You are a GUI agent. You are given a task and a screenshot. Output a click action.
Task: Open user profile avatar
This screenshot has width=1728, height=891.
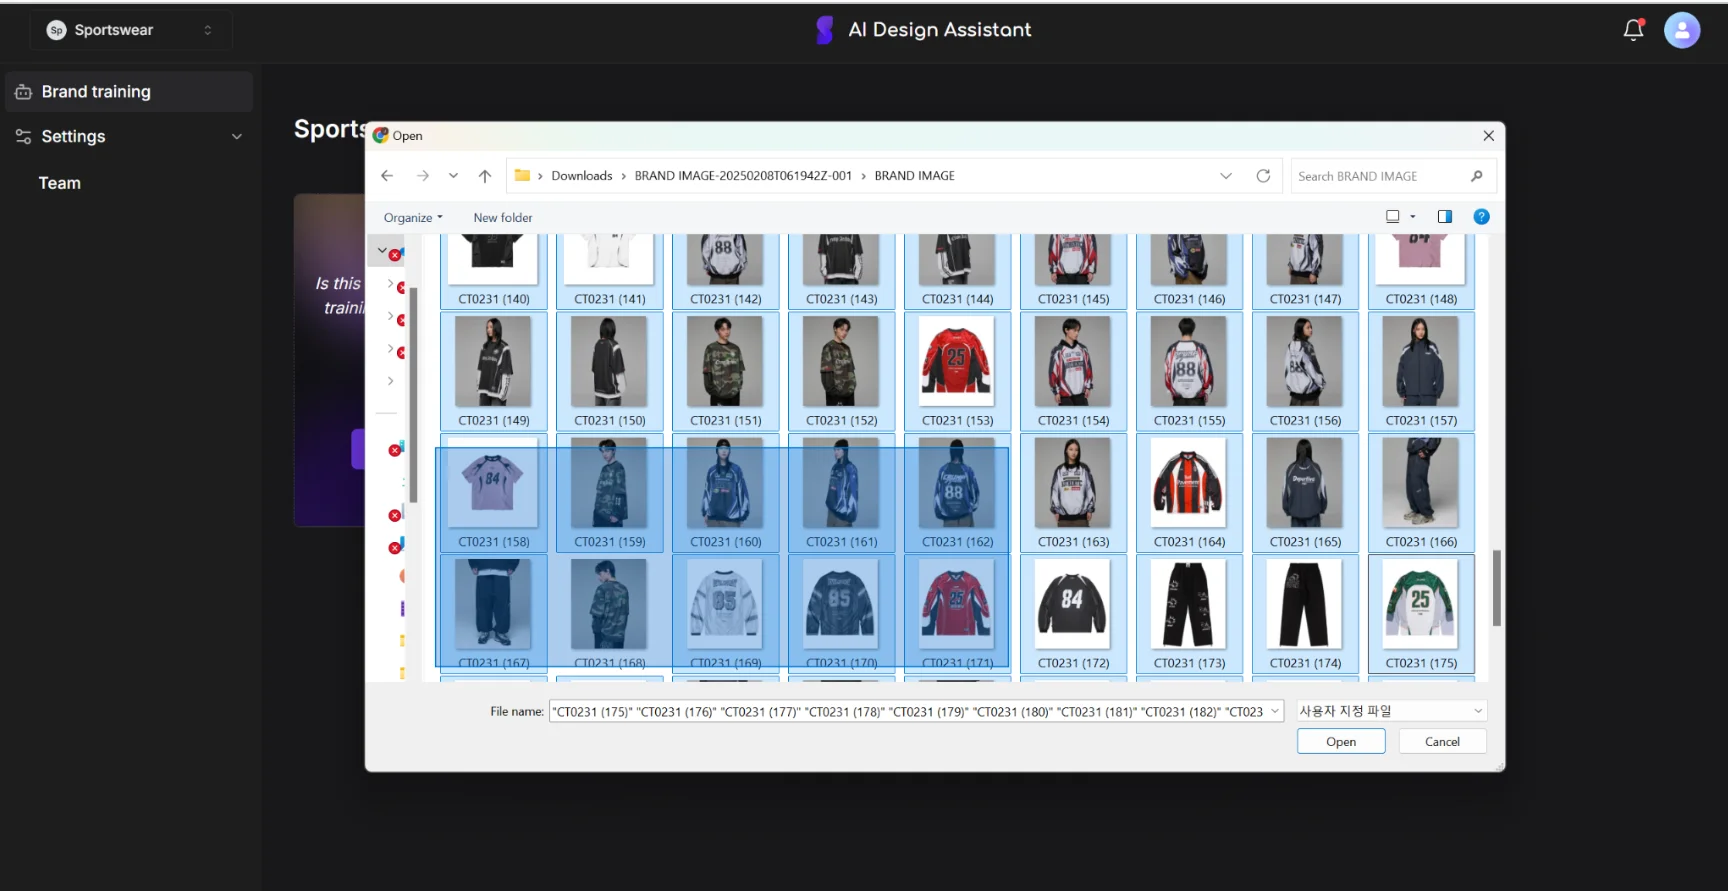1682,30
